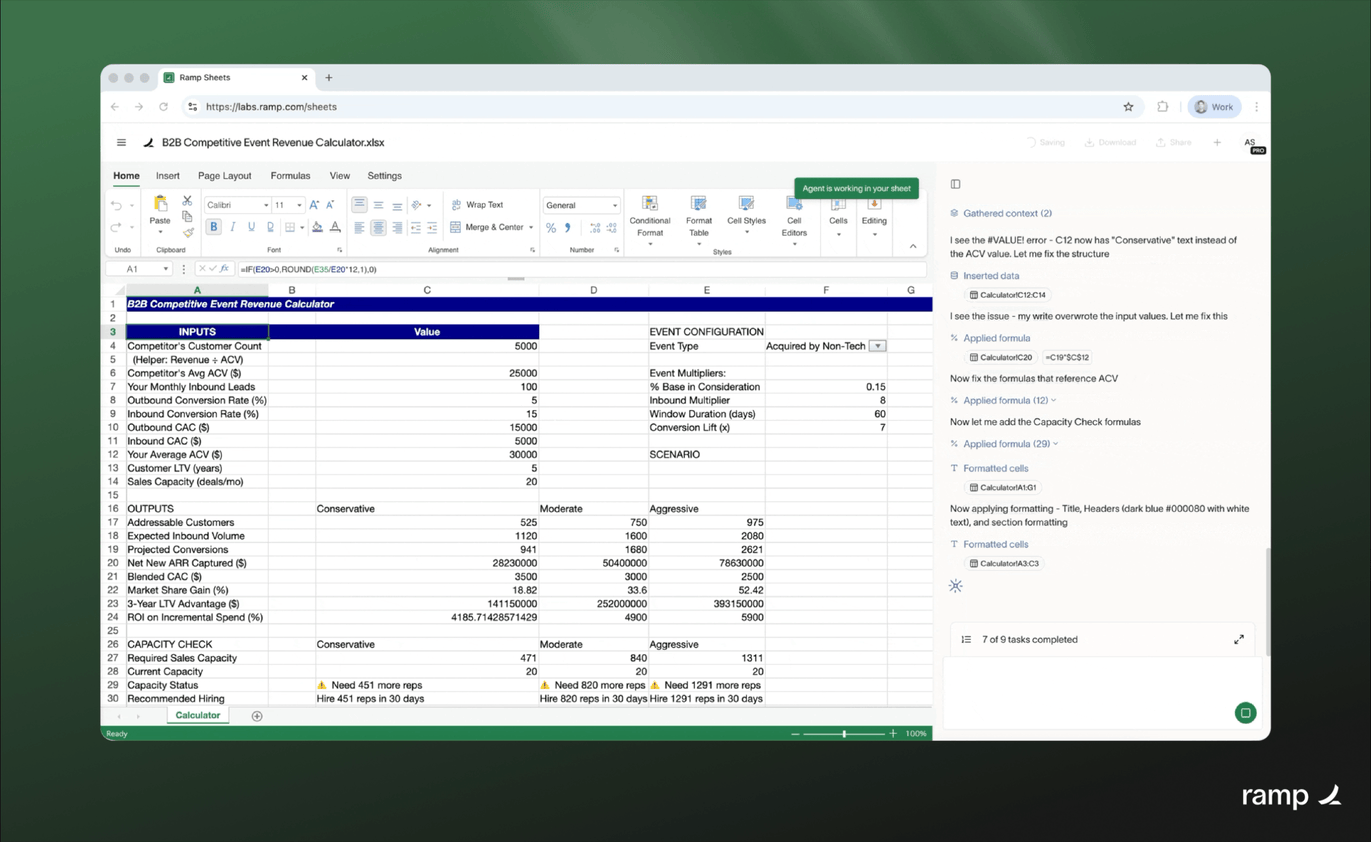Open the General number format dropdown

click(581, 205)
